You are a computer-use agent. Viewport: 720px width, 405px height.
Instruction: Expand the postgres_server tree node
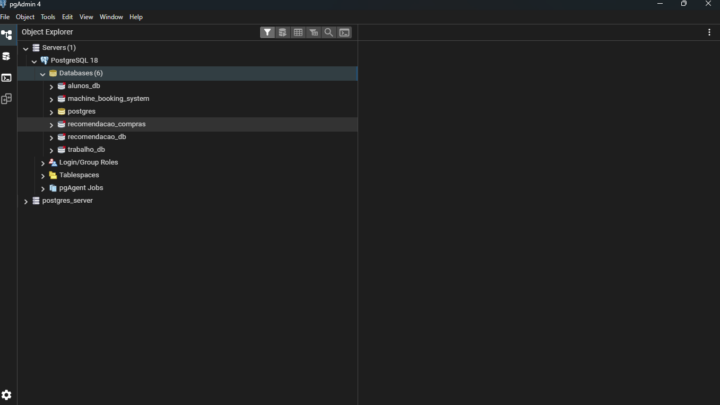[x=26, y=201]
